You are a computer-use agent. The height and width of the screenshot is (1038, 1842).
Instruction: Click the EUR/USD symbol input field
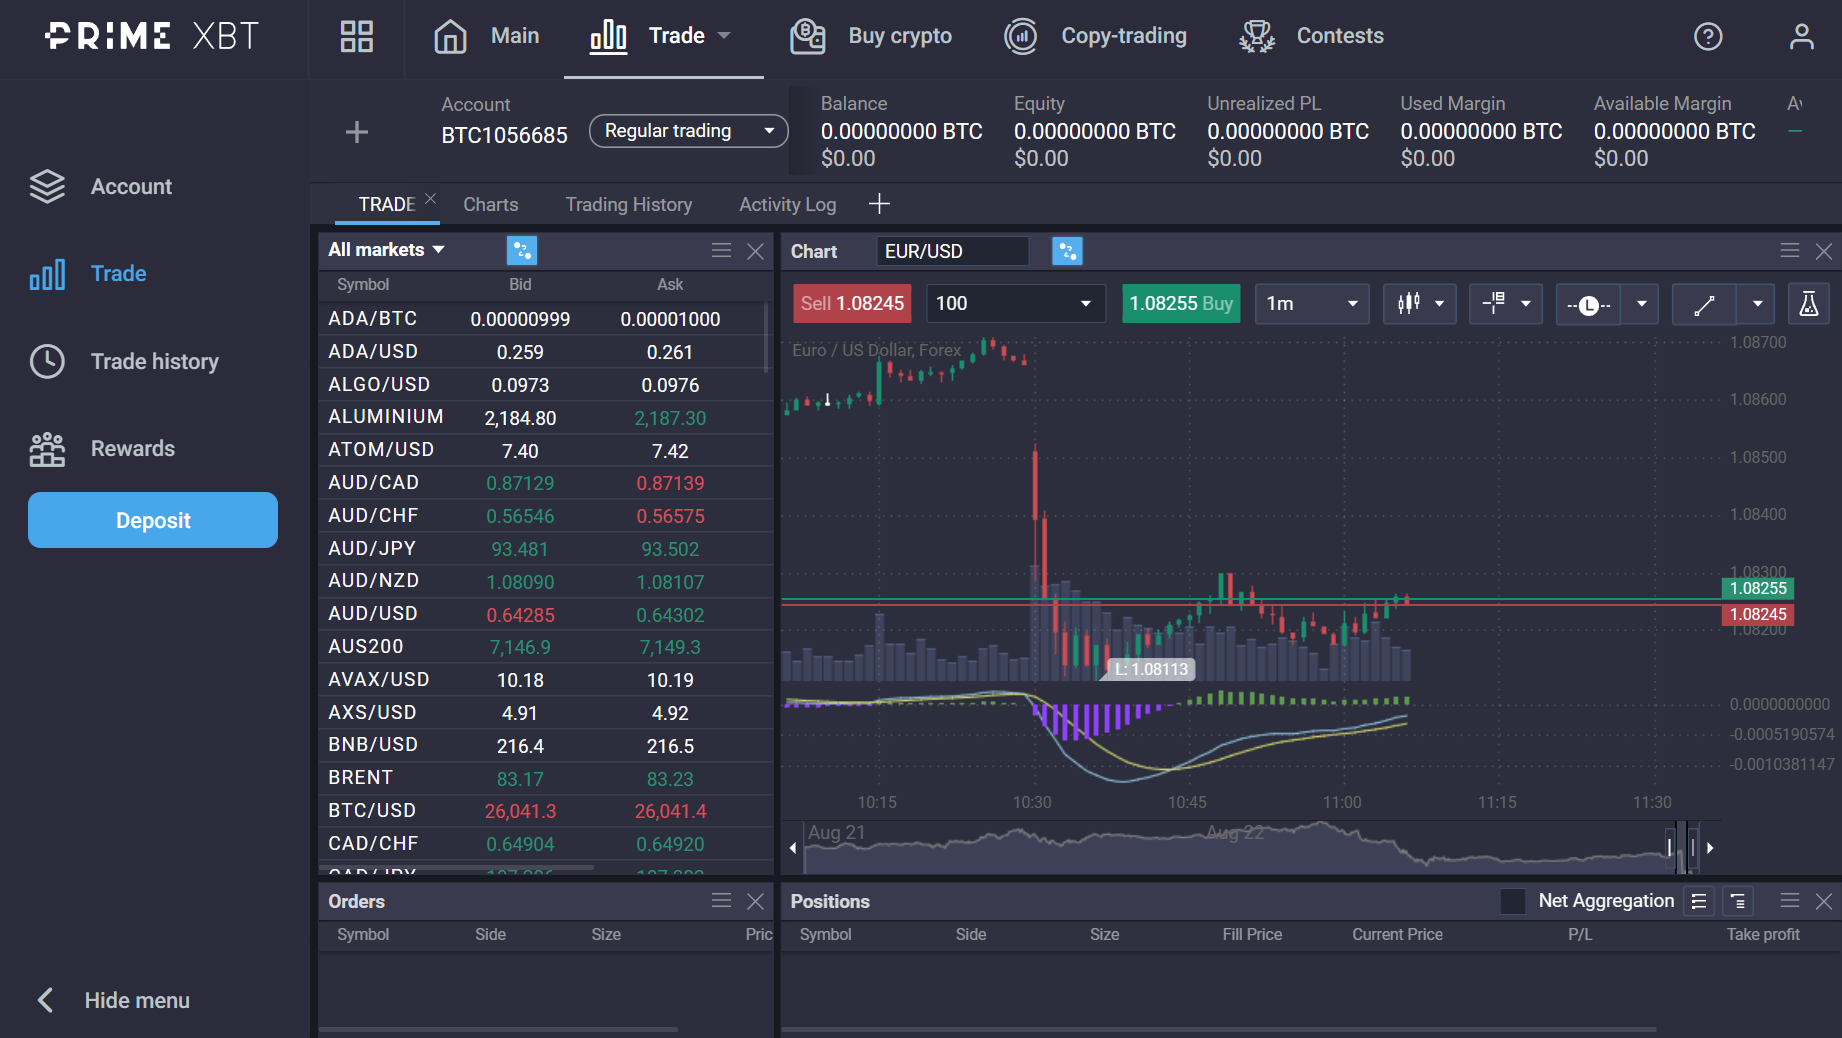point(952,251)
